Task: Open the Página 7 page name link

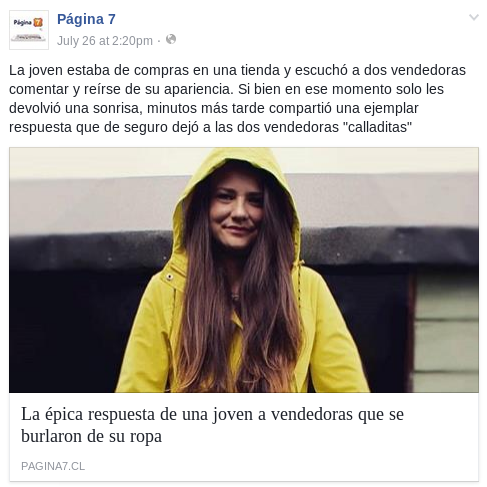Action: click(x=86, y=19)
